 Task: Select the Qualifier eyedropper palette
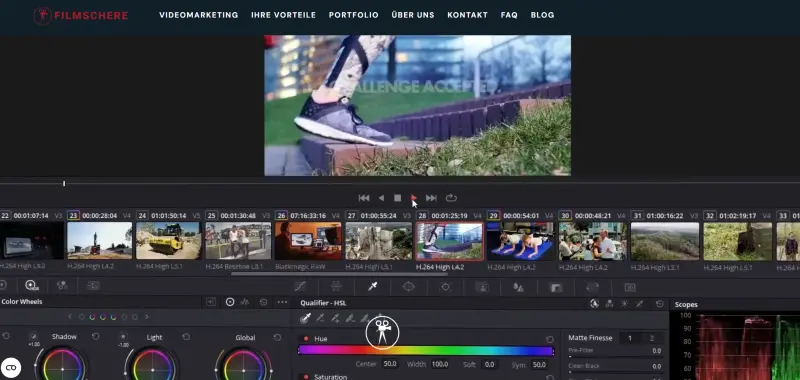tap(373, 287)
